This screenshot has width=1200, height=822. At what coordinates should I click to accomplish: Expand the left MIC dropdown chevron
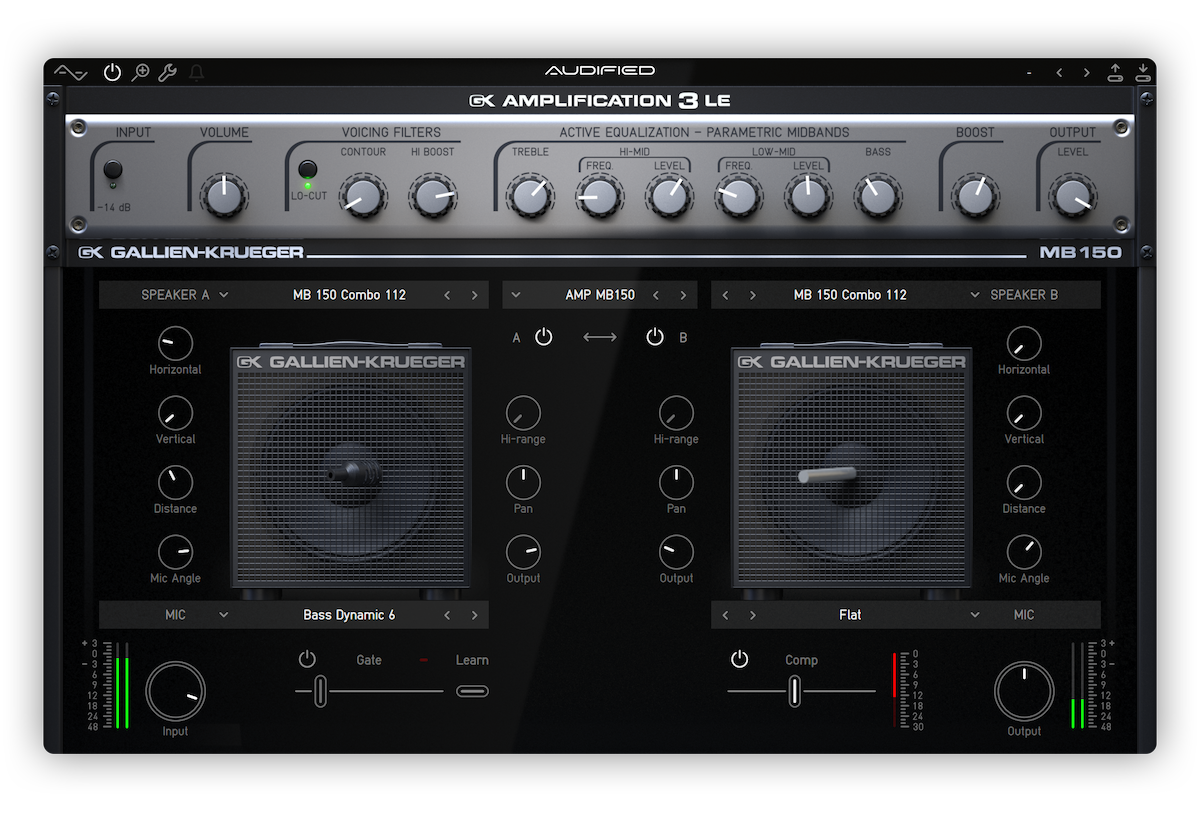point(224,615)
